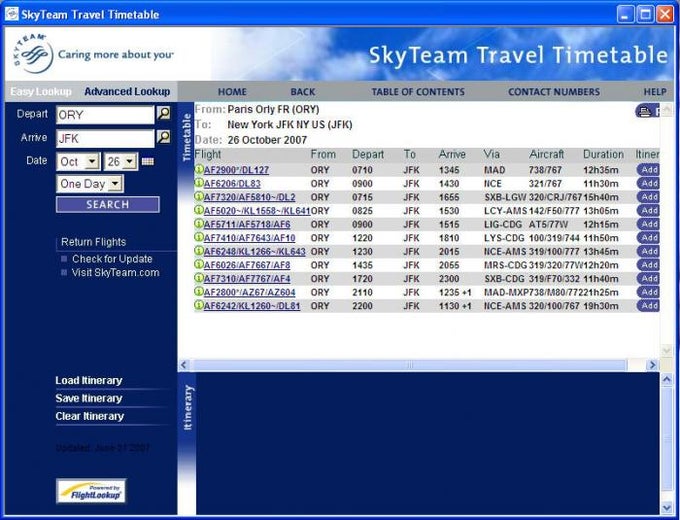This screenshot has width=680, height=520.
Task: Click Return Flights link
Action: point(93,242)
